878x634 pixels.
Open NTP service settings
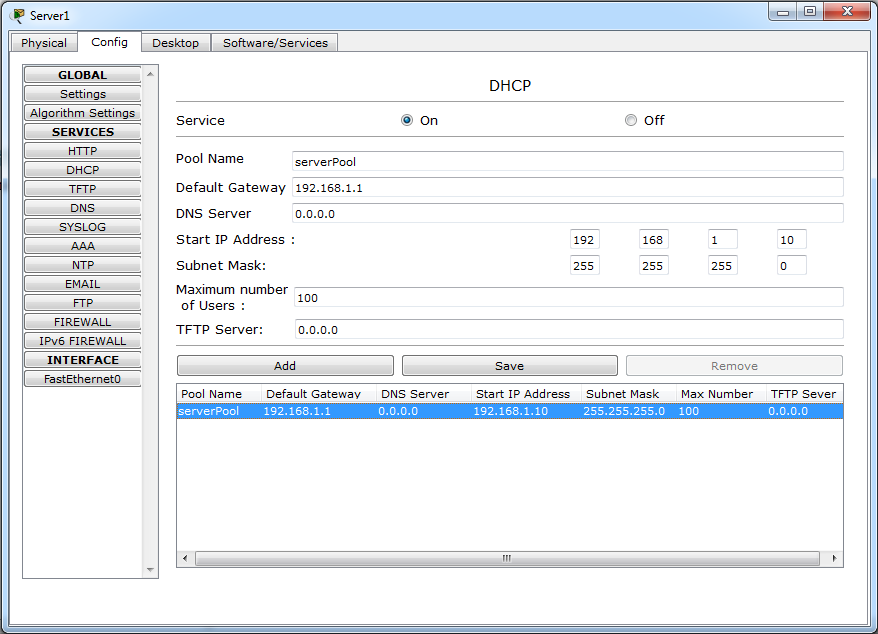pos(82,264)
